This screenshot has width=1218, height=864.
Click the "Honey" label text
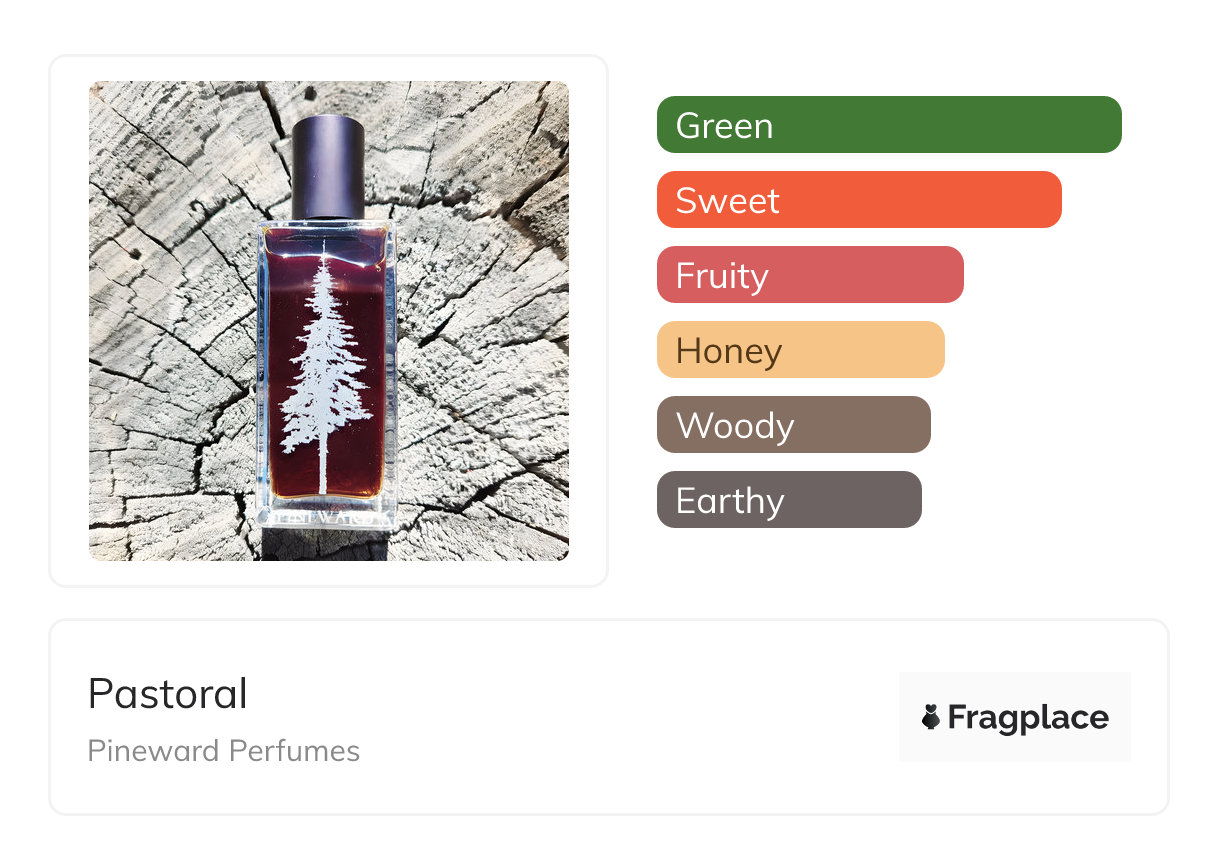click(x=728, y=351)
